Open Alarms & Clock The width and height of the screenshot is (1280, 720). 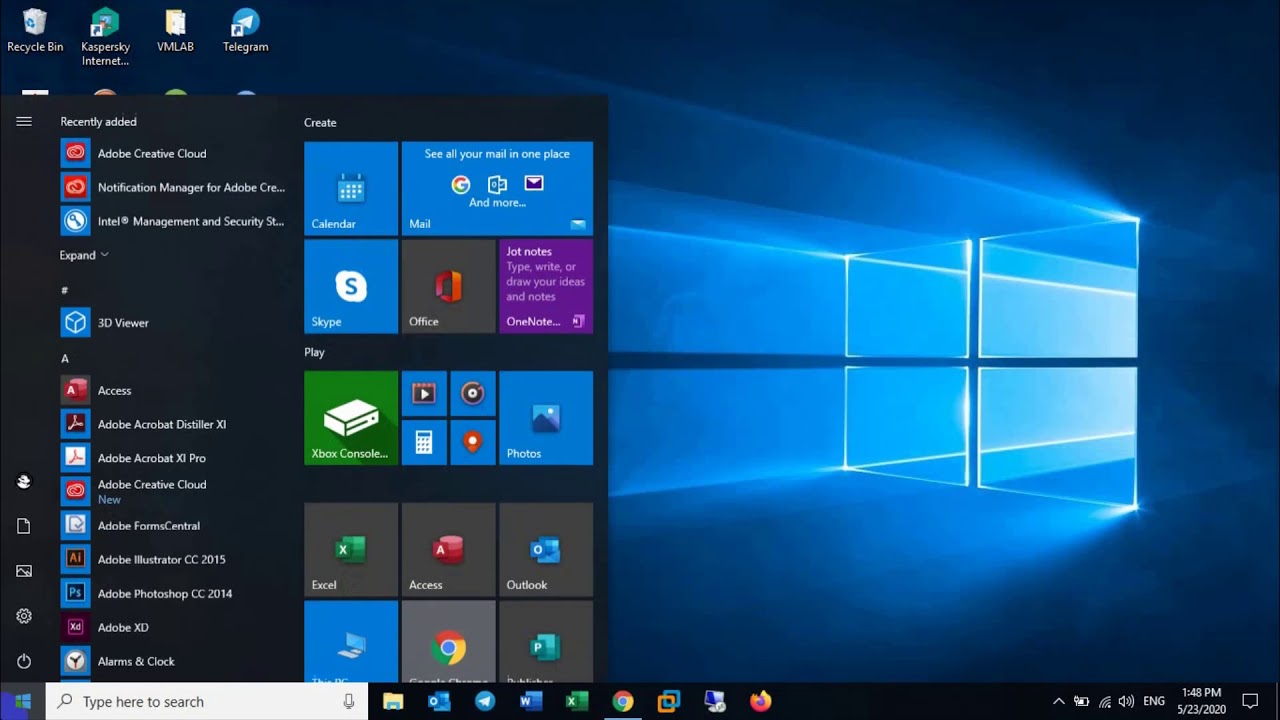(x=173, y=661)
